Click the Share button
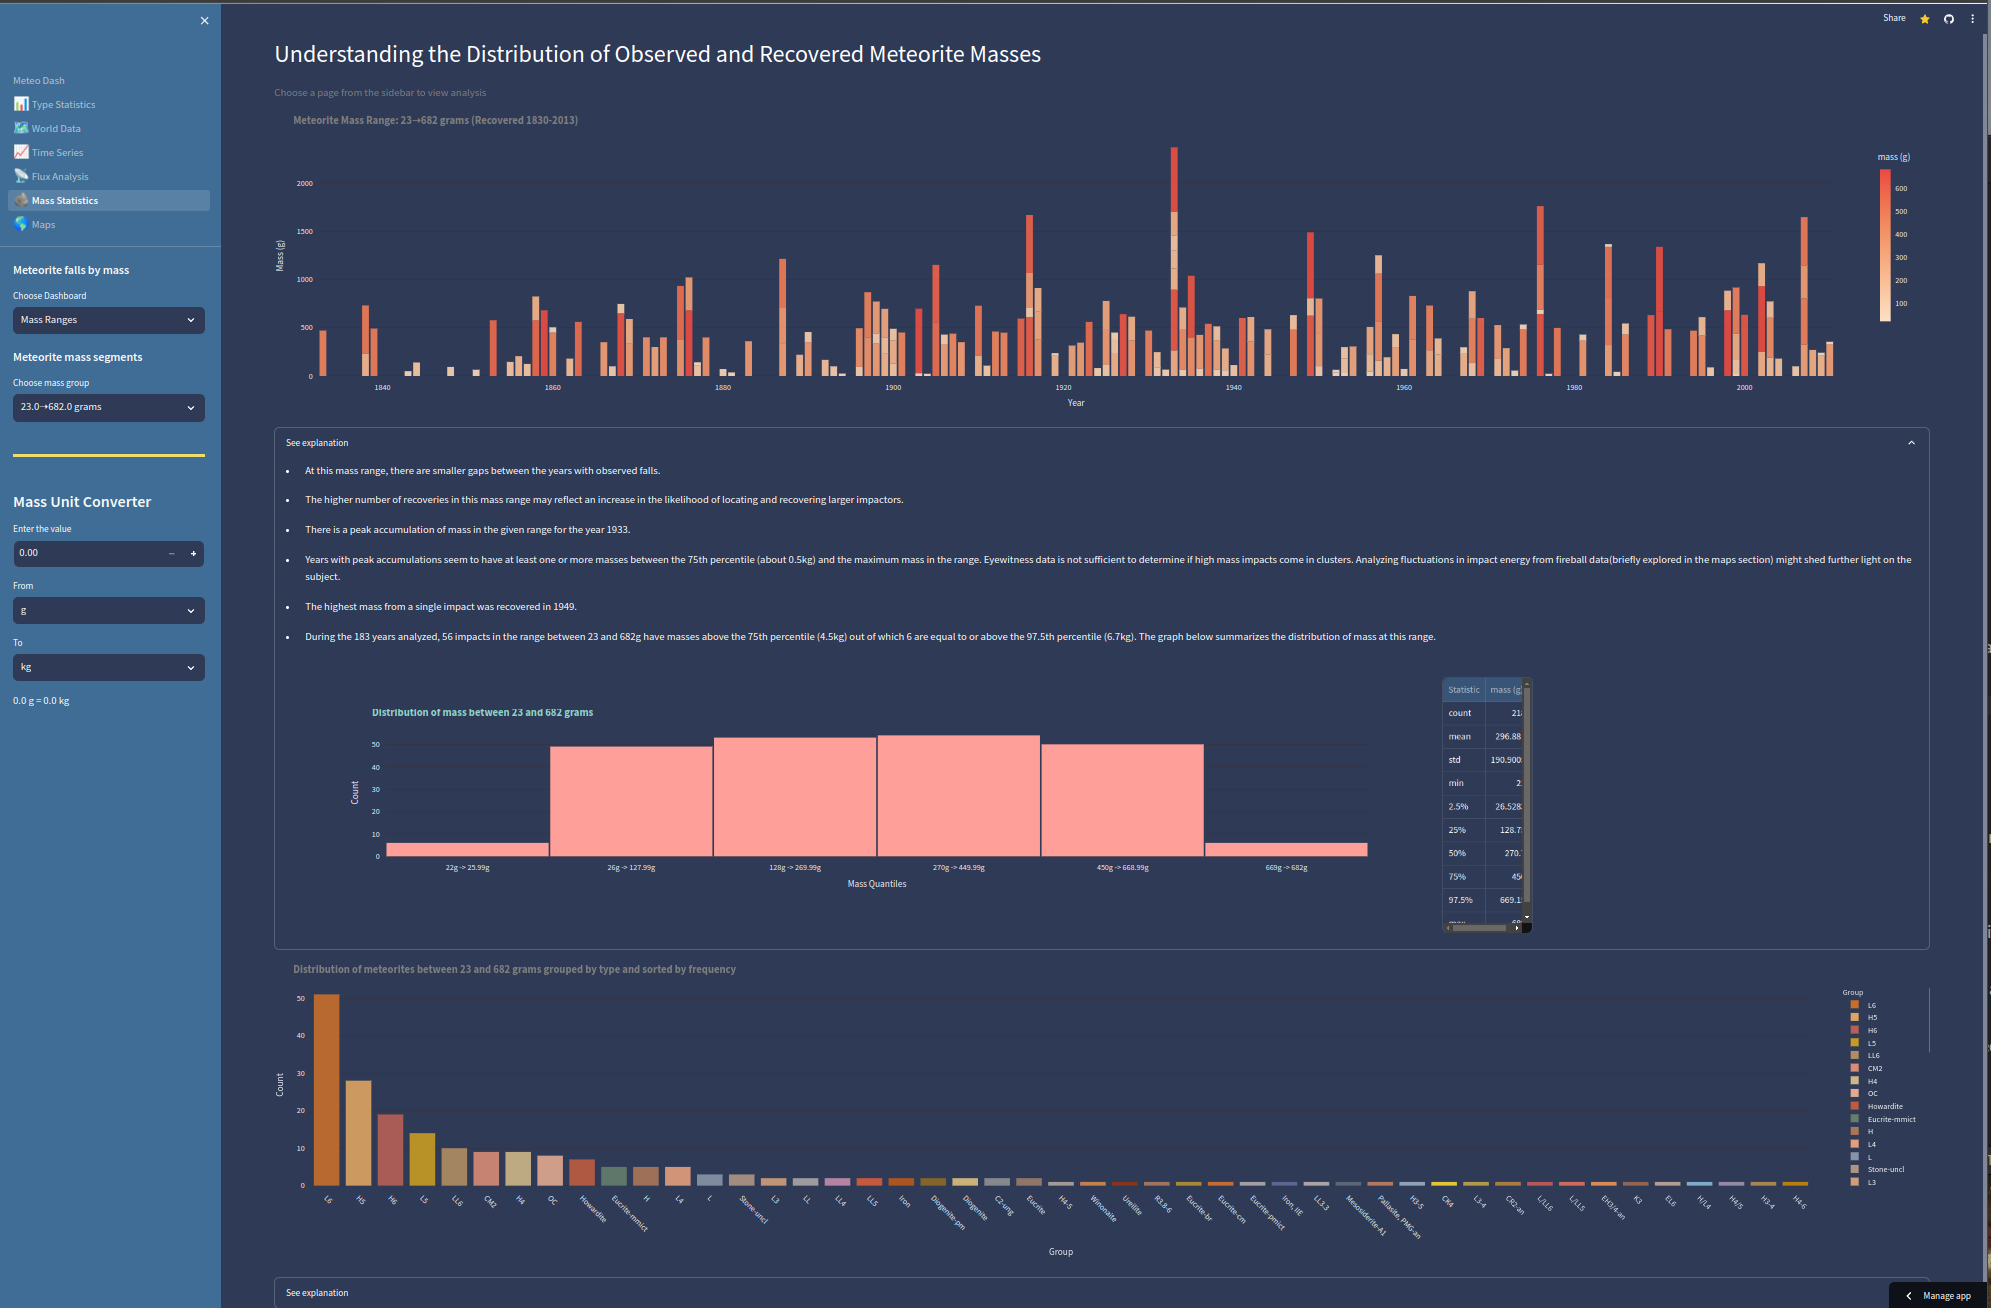This screenshot has height=1308, width=1991. coord(1894,18)
